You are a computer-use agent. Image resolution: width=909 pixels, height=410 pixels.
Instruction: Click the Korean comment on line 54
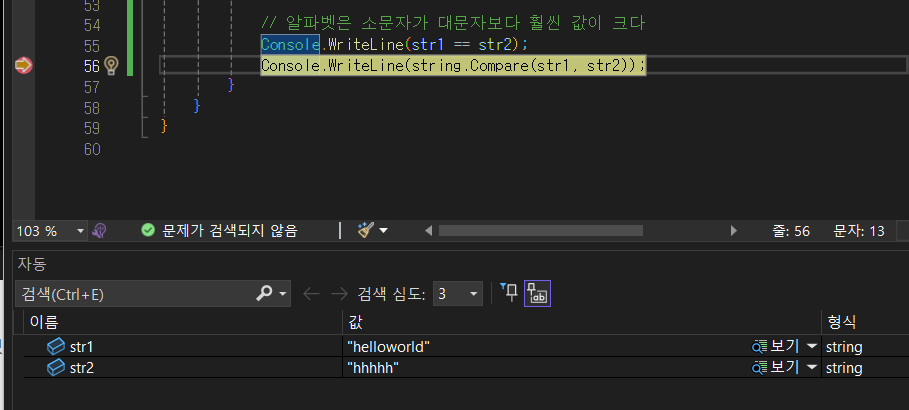click(453, 24)
